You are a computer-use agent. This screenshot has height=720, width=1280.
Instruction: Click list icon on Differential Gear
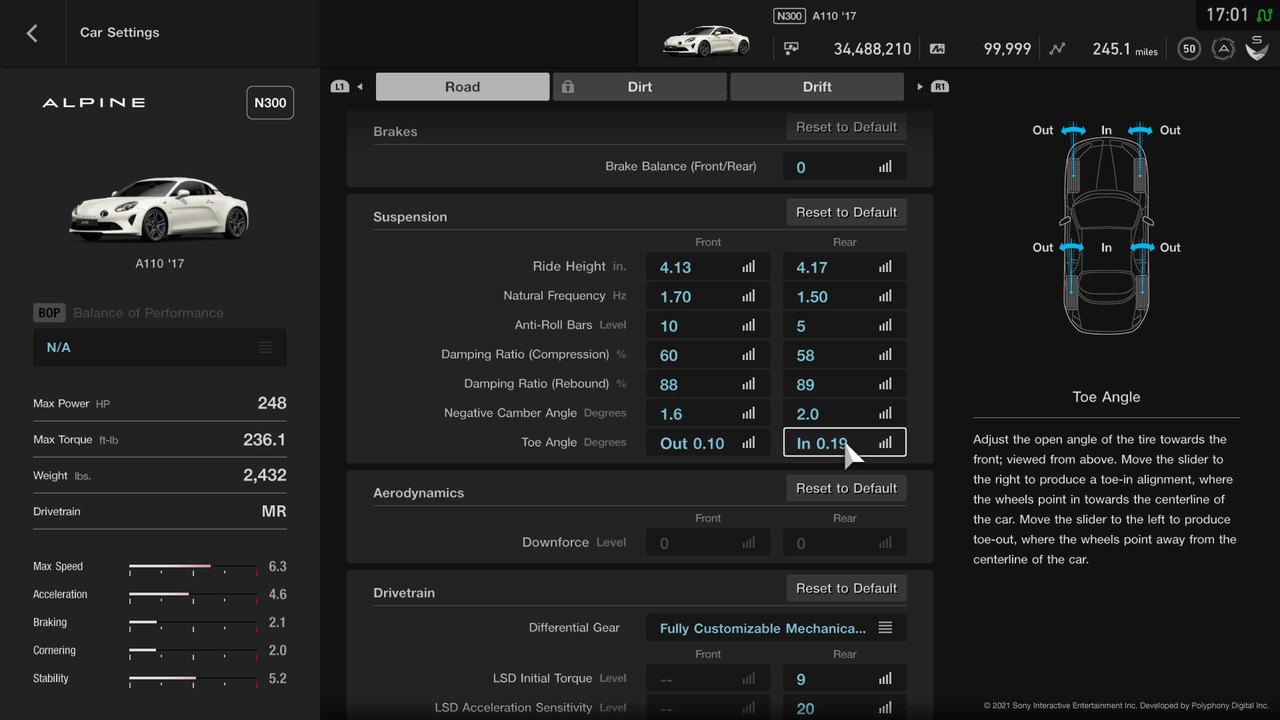coord(885,628)
